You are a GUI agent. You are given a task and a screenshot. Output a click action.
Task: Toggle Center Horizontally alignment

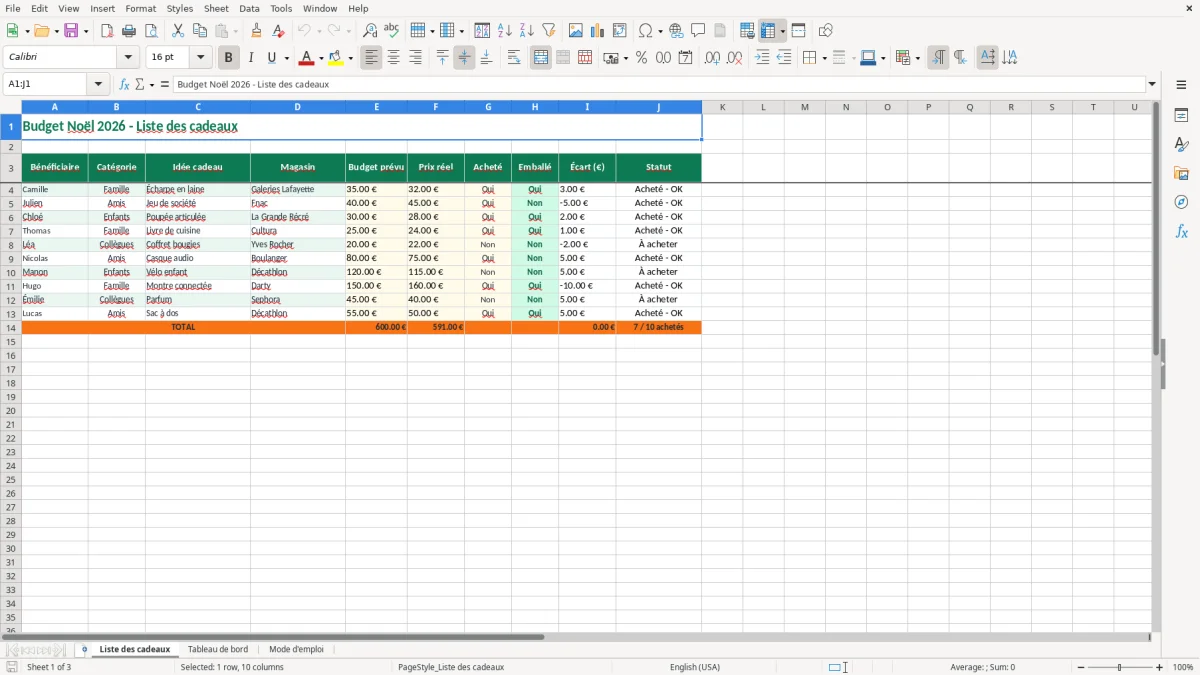coord(393,58)
